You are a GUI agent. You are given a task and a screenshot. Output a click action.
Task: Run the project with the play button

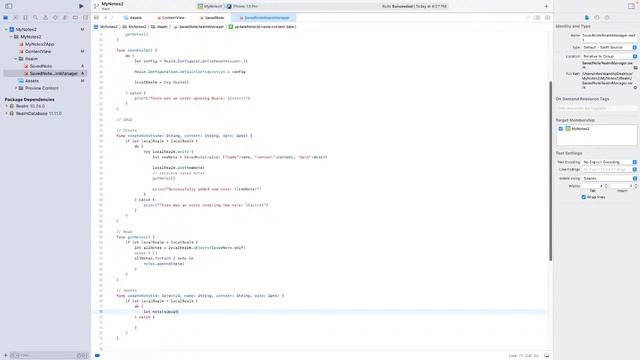coord(81,6)
